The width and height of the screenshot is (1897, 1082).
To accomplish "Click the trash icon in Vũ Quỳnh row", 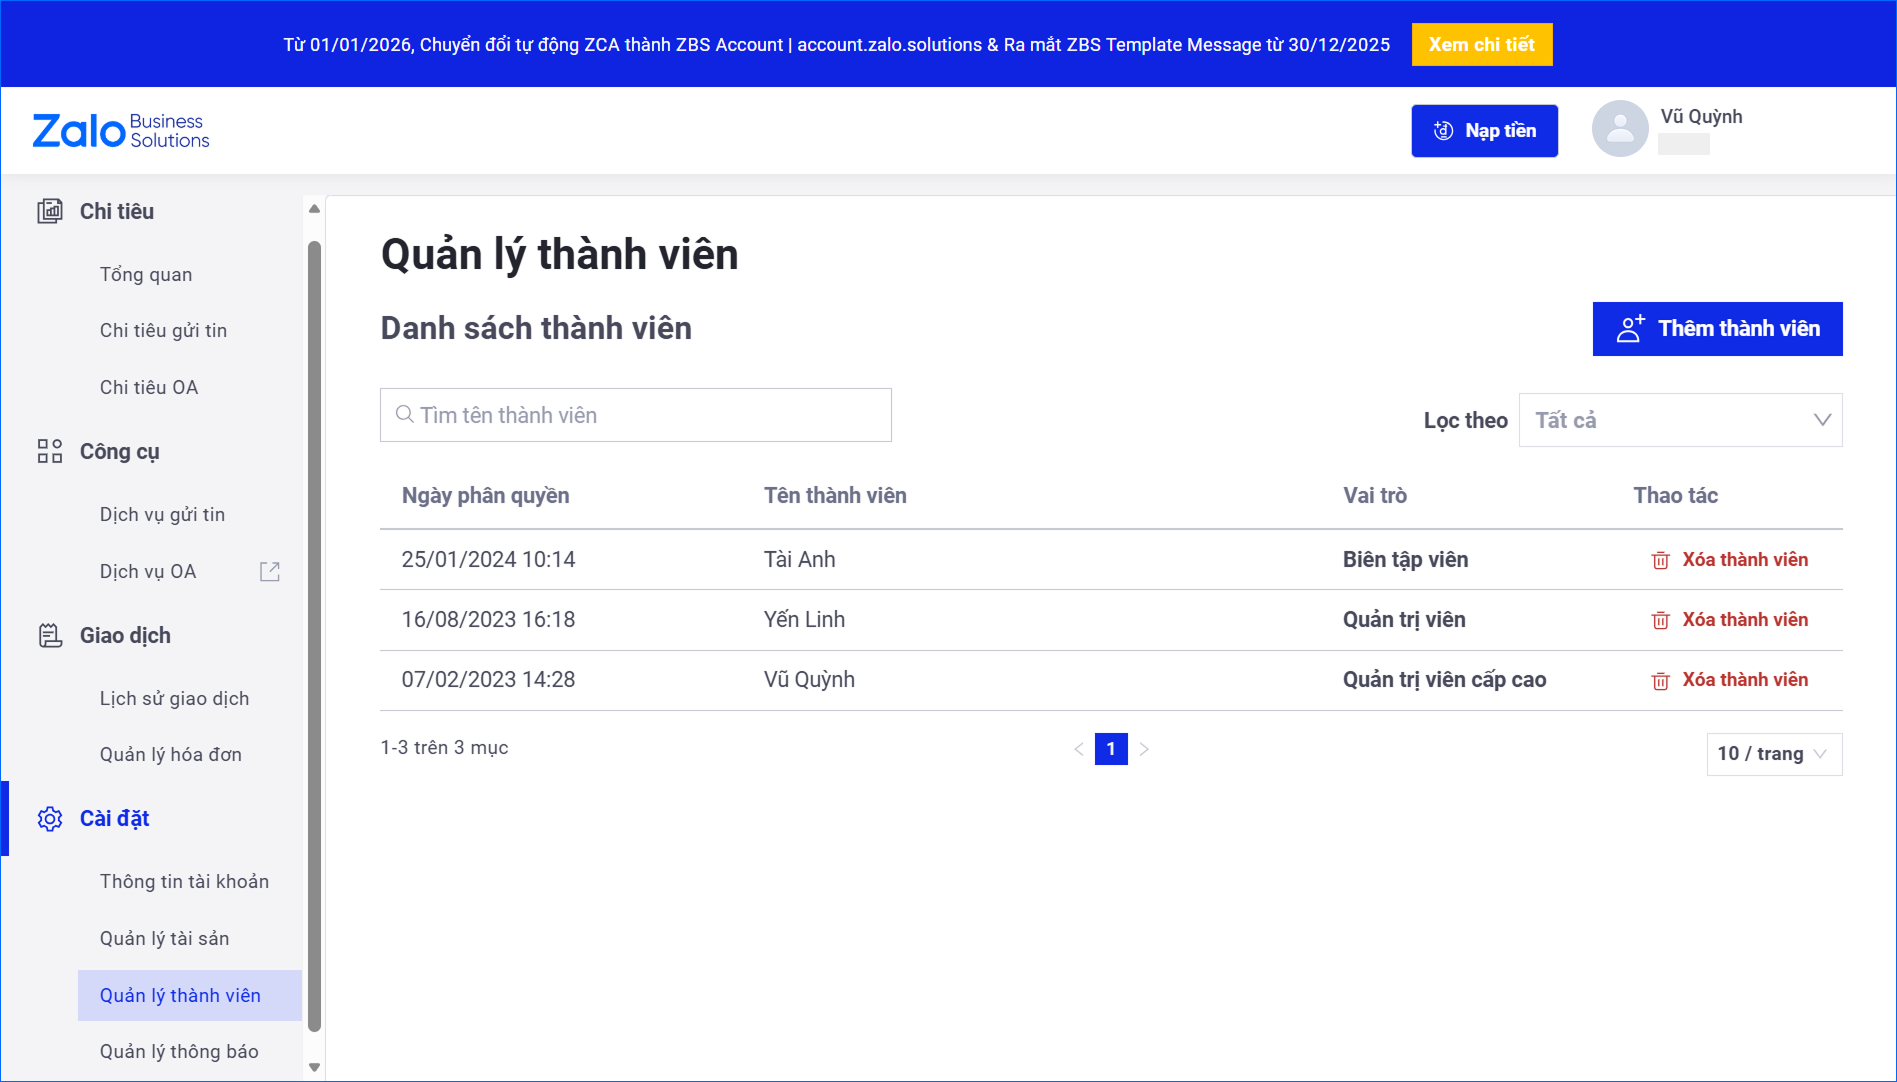I will (1660, 680).
